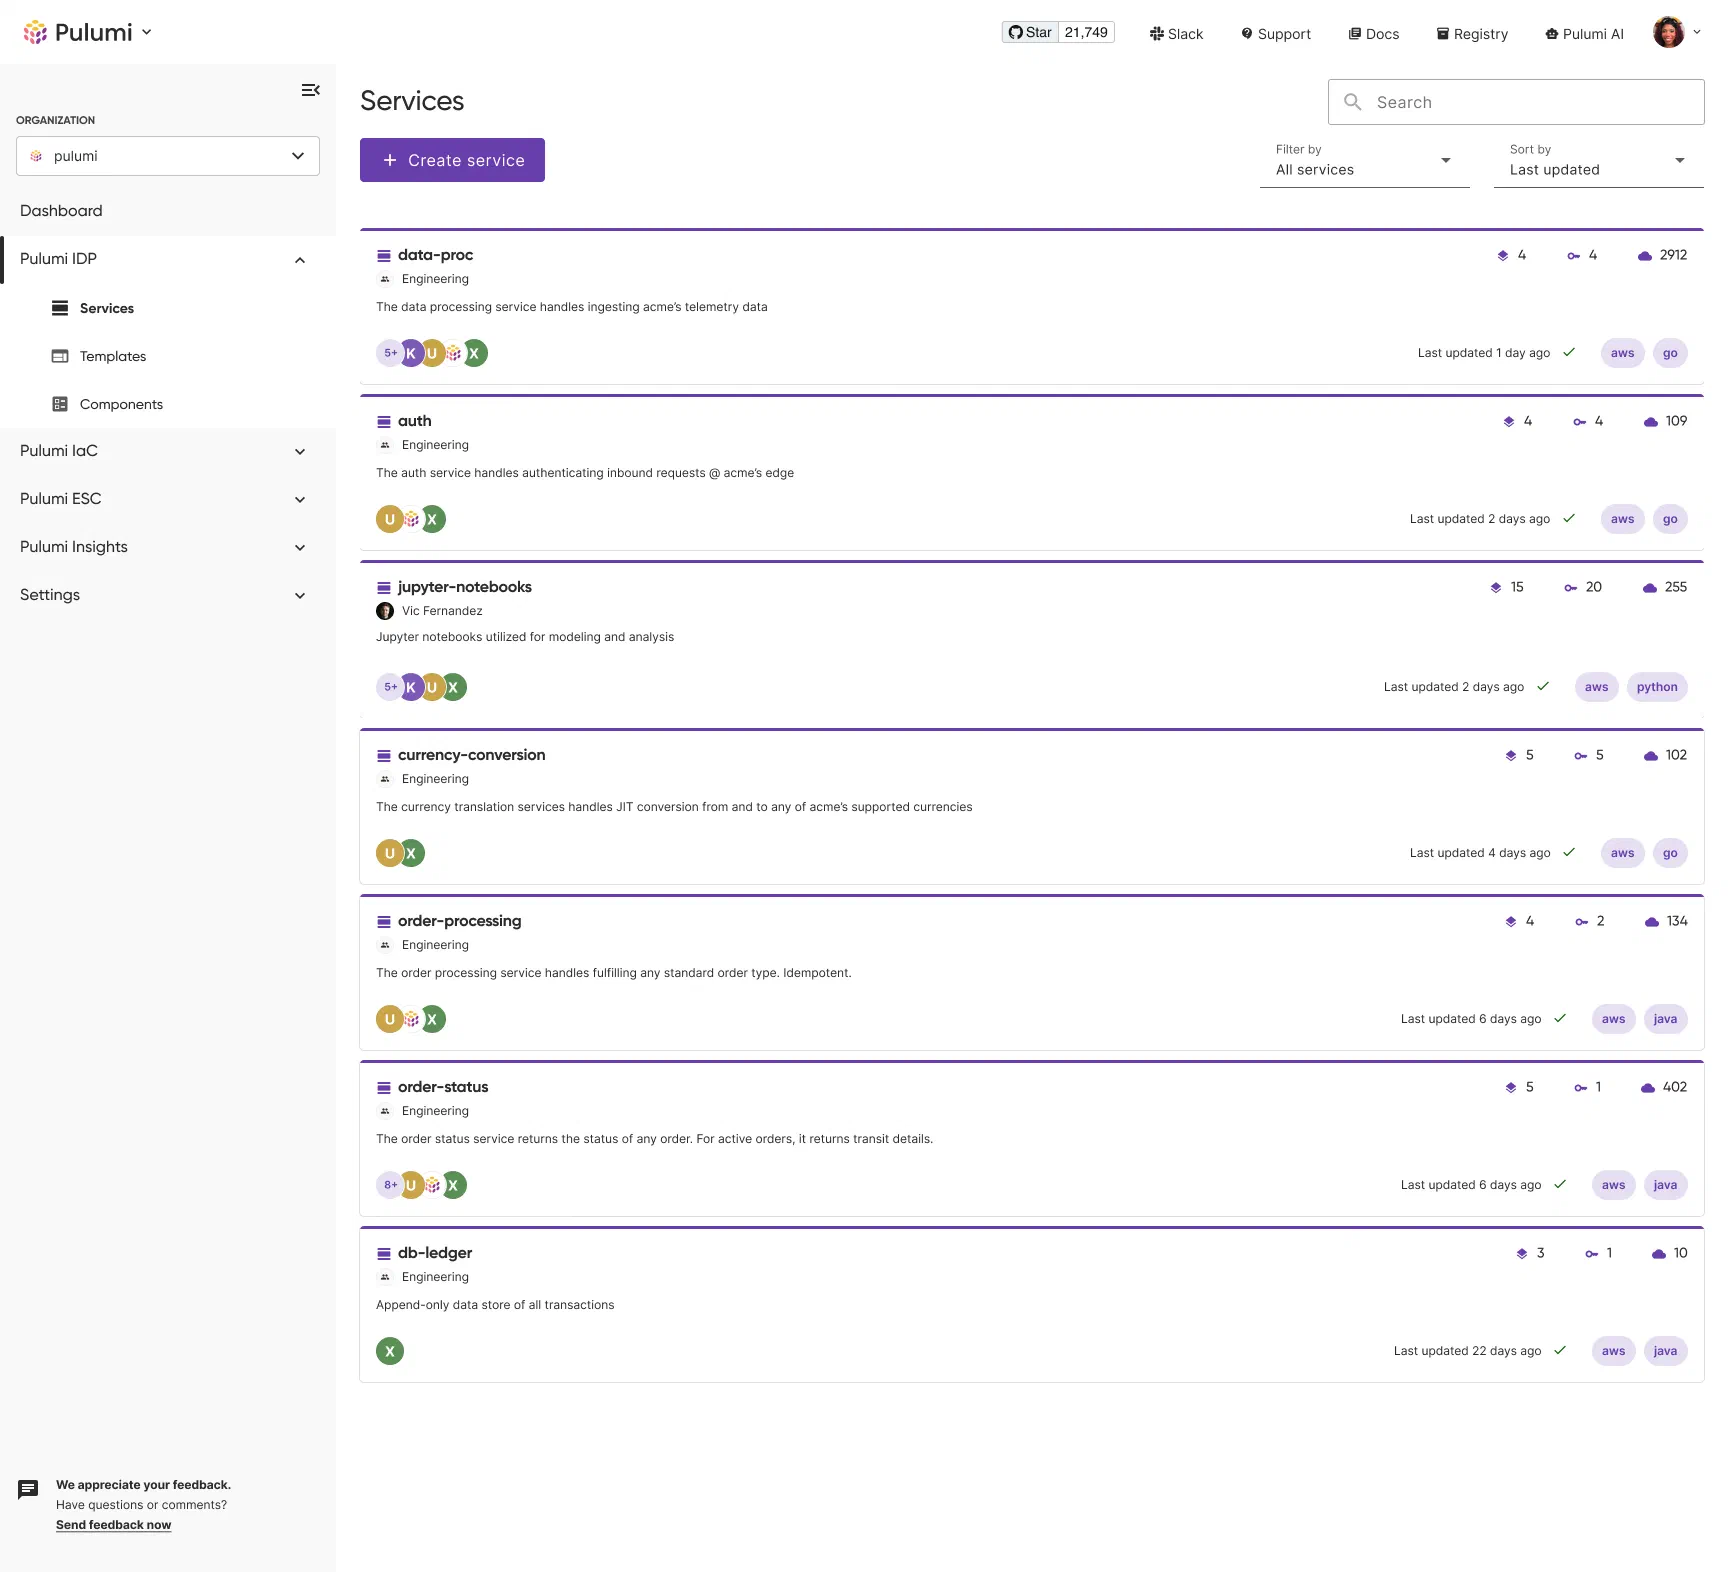The width and height of the screenshot is (1728, 1572).
Task: Open the organization selector showing pulumi
Action: (167, 156)
